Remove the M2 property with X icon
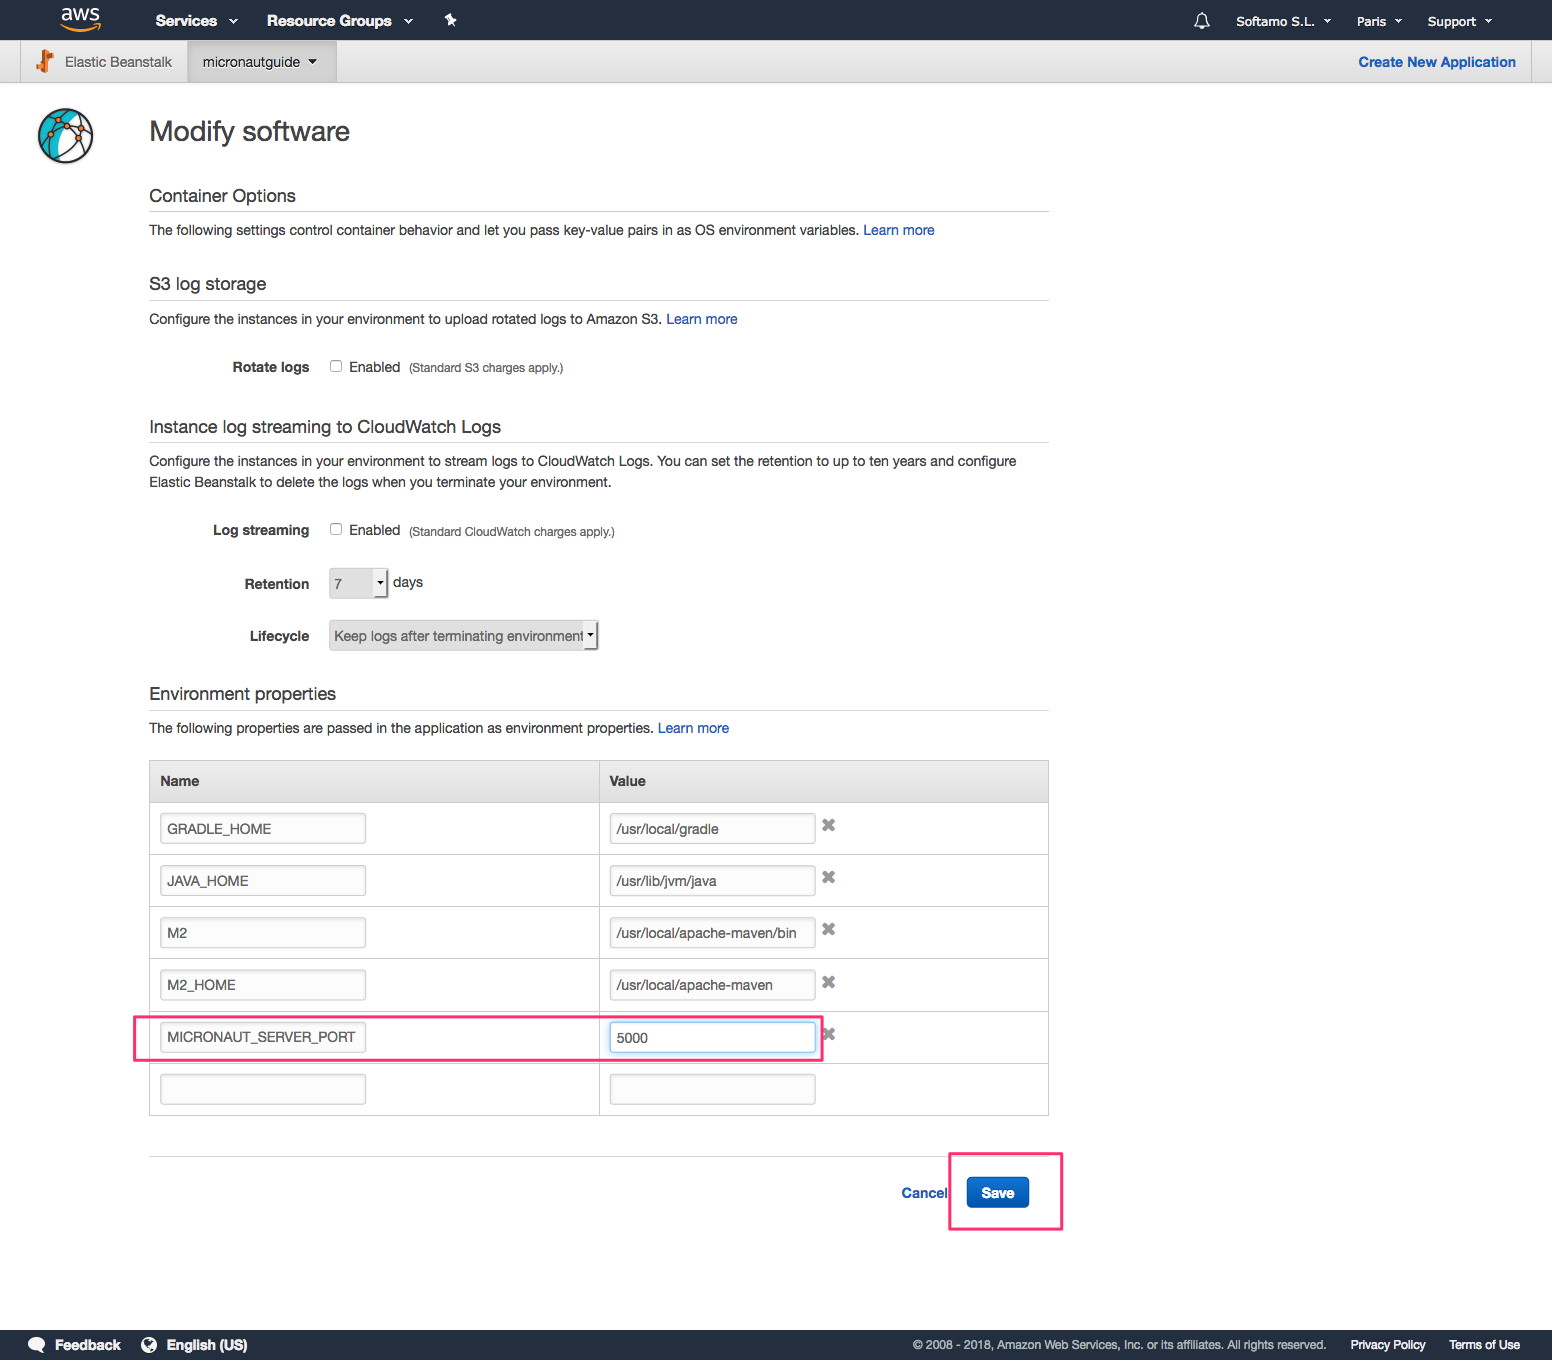This screenshot has height=1360, width=1552. point(828,930)
